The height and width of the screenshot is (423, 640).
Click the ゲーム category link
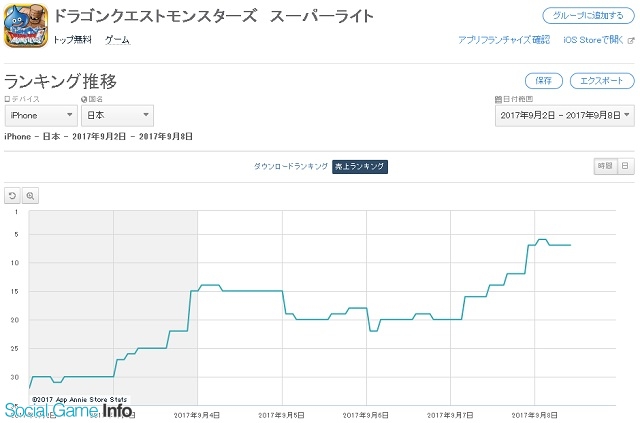pyautogui.click(x=118, y=40)
